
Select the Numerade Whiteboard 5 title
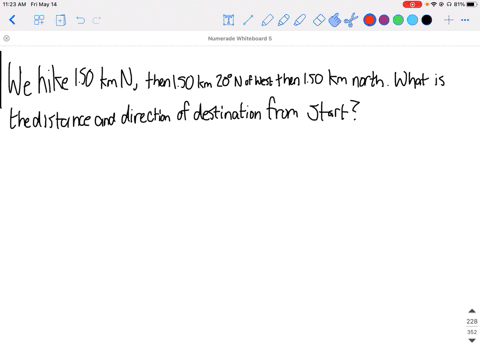[x=240, y=38]
